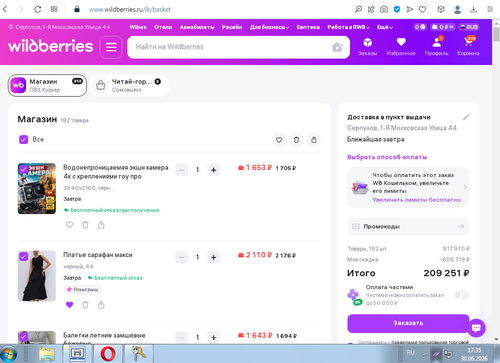
Task: Share the Платье сарафан макси item
Action: [101, 305]
